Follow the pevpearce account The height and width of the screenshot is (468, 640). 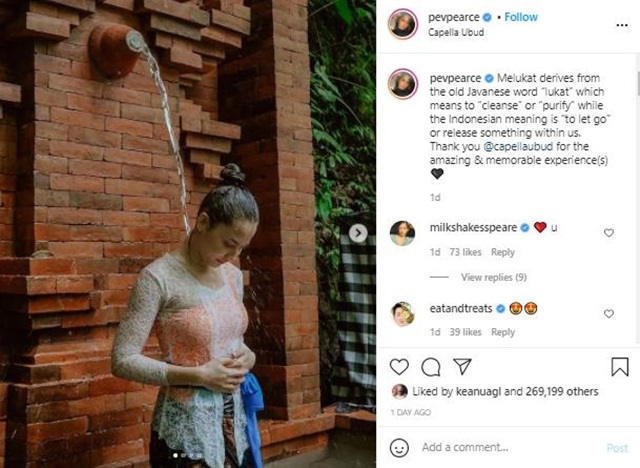521,17
